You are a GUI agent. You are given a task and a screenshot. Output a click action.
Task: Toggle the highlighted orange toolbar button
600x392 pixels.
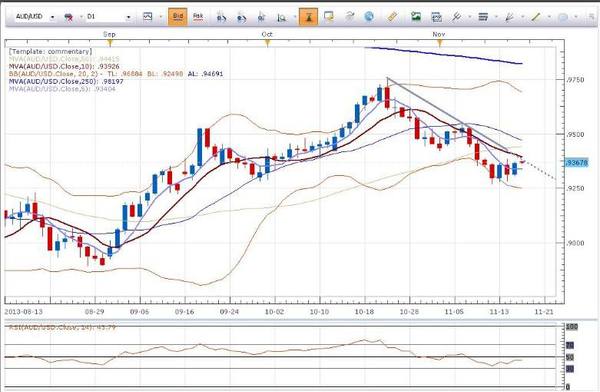click(308, 16)
